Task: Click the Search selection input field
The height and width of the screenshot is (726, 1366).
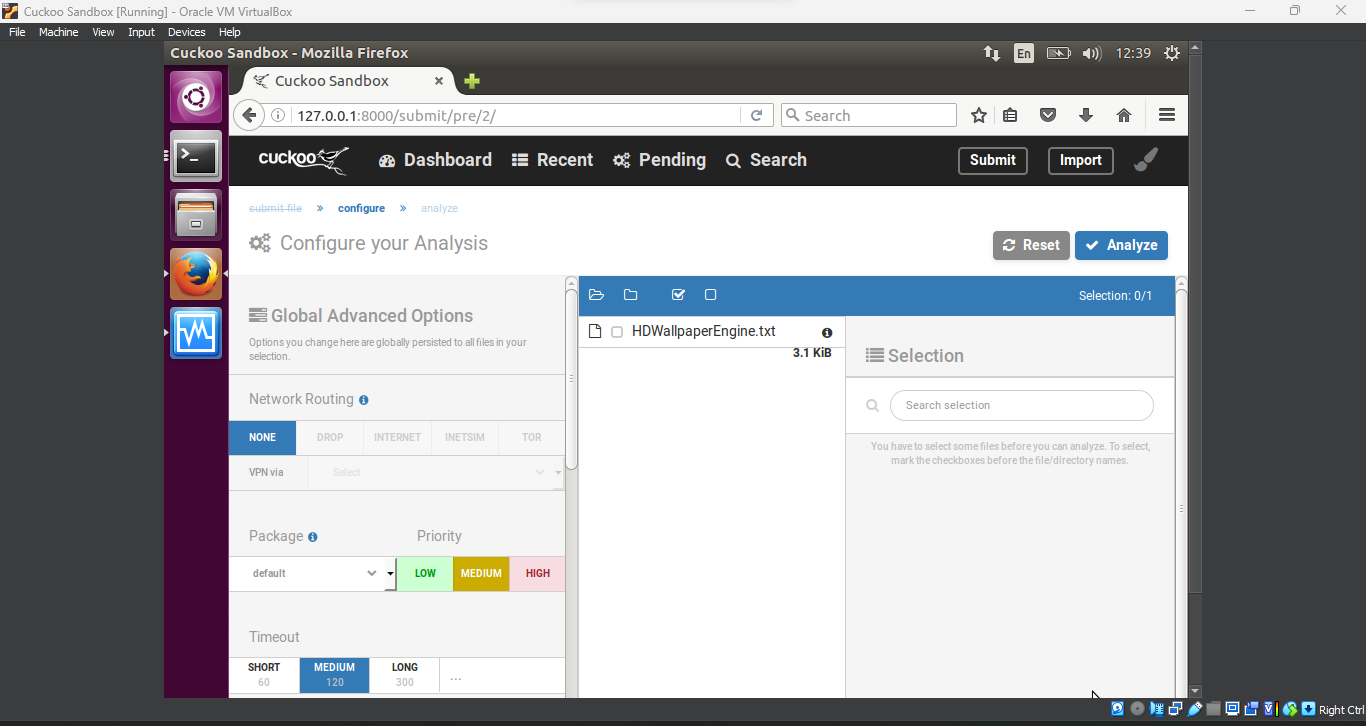Action: (x=1021, y=405)
